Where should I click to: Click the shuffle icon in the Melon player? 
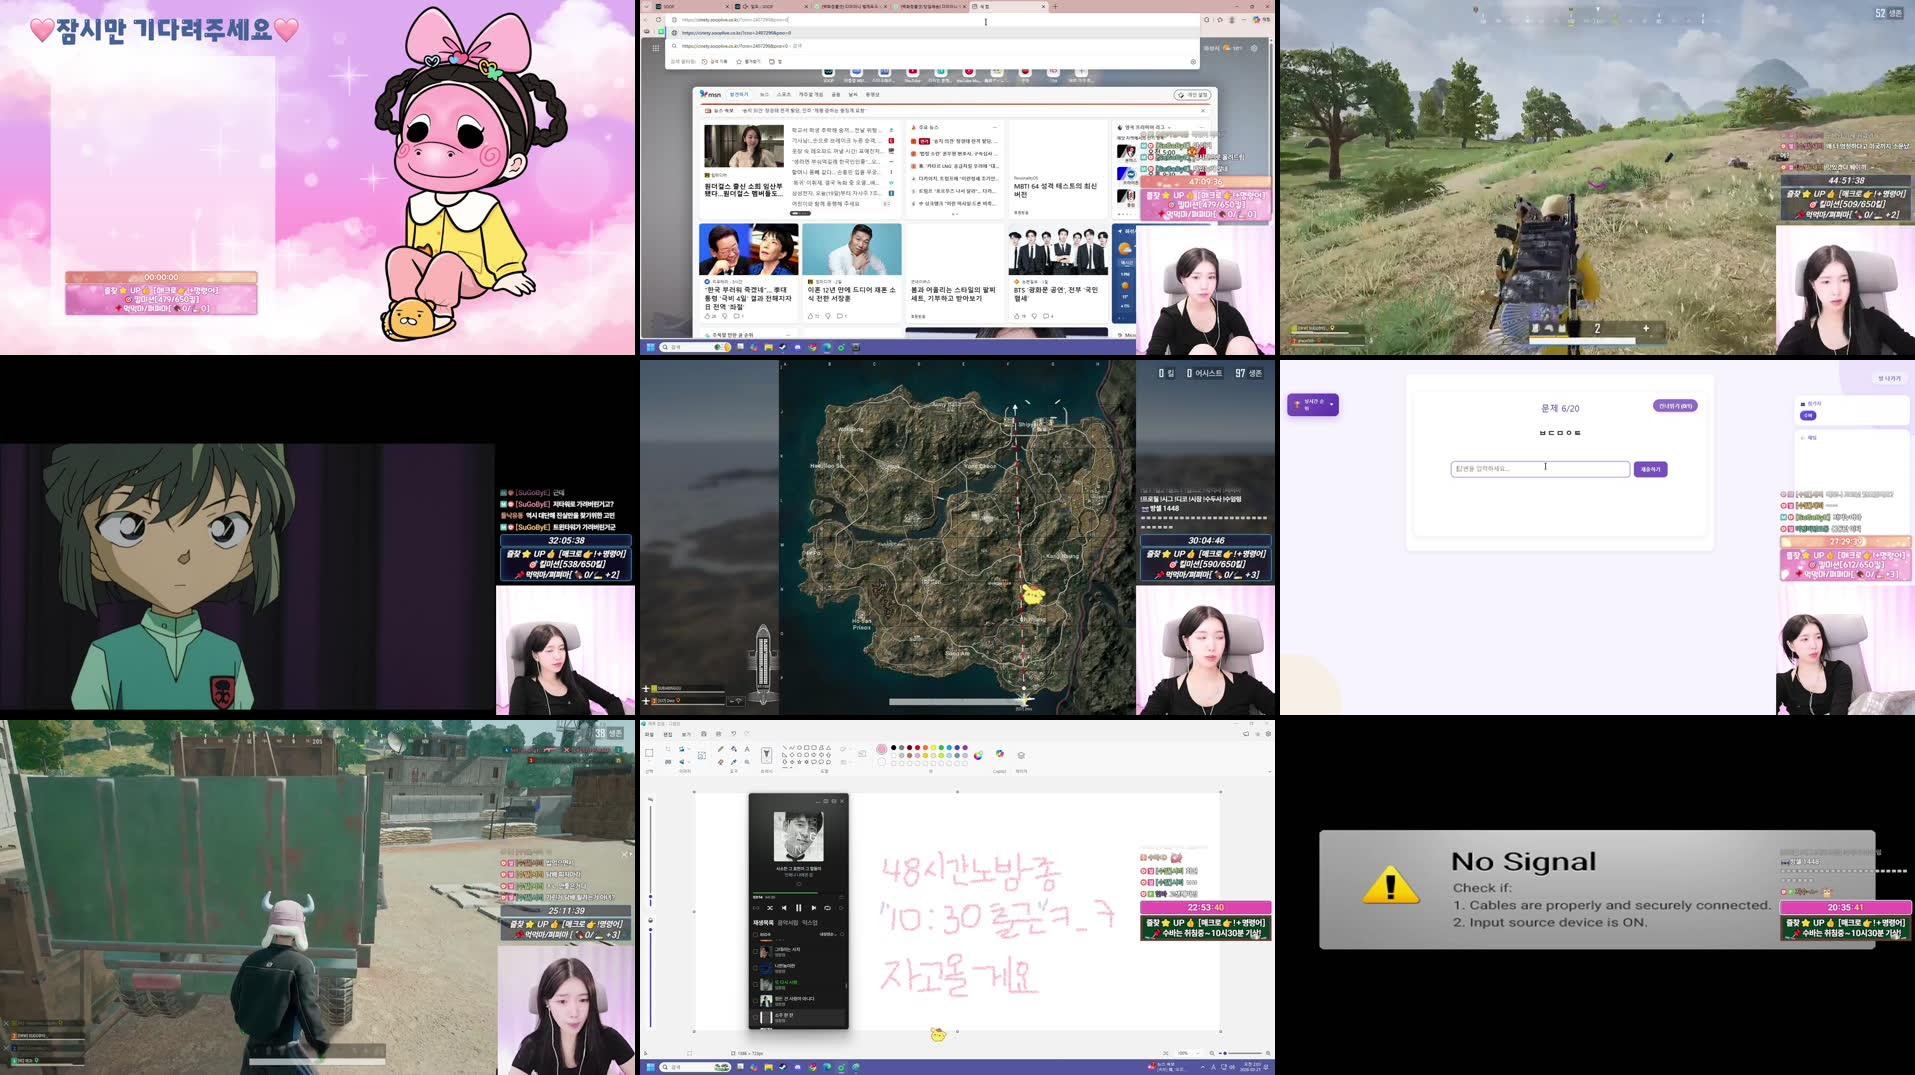[770, 908]
